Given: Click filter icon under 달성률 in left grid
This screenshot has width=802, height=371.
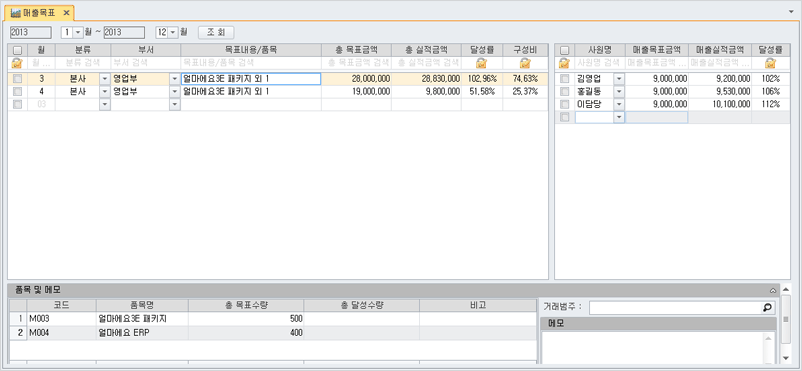Looking at the screenshot, I should pyautogui.click(x=481, y=63).
